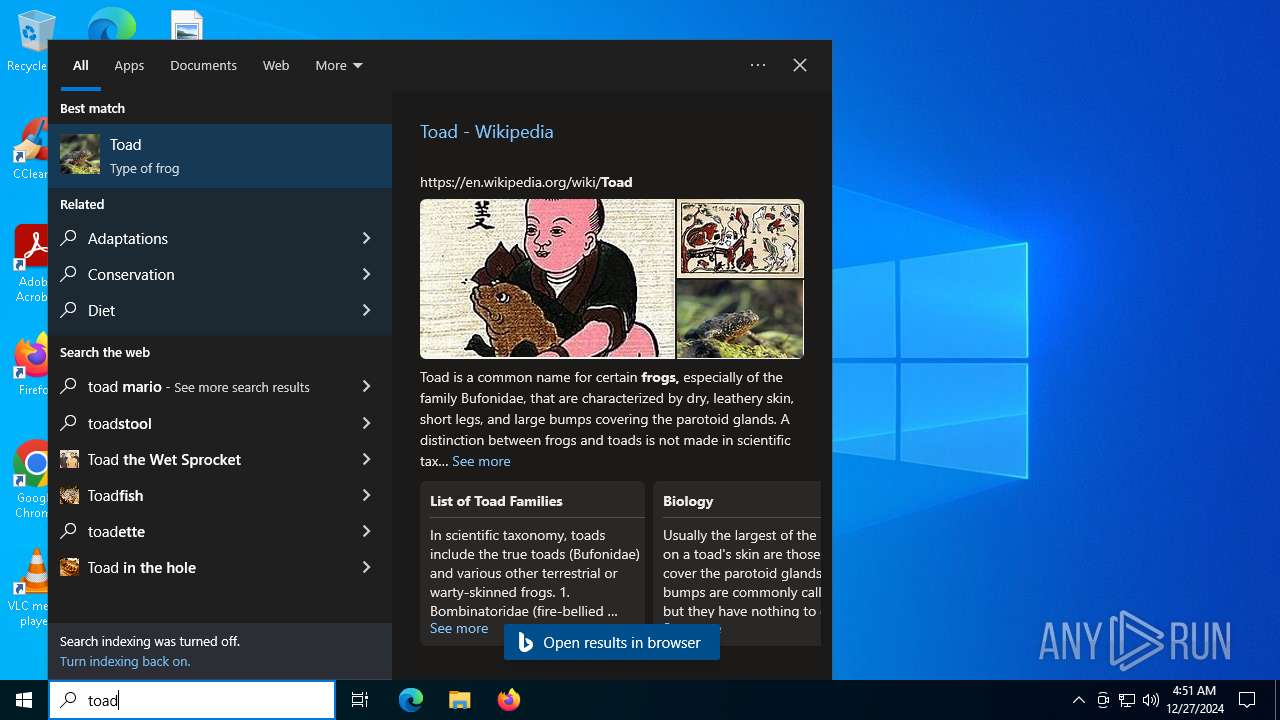Launch Microsoft Edge from the taskbar
The width and height of the screenshot is (1280, 720).
click(411, 700)
